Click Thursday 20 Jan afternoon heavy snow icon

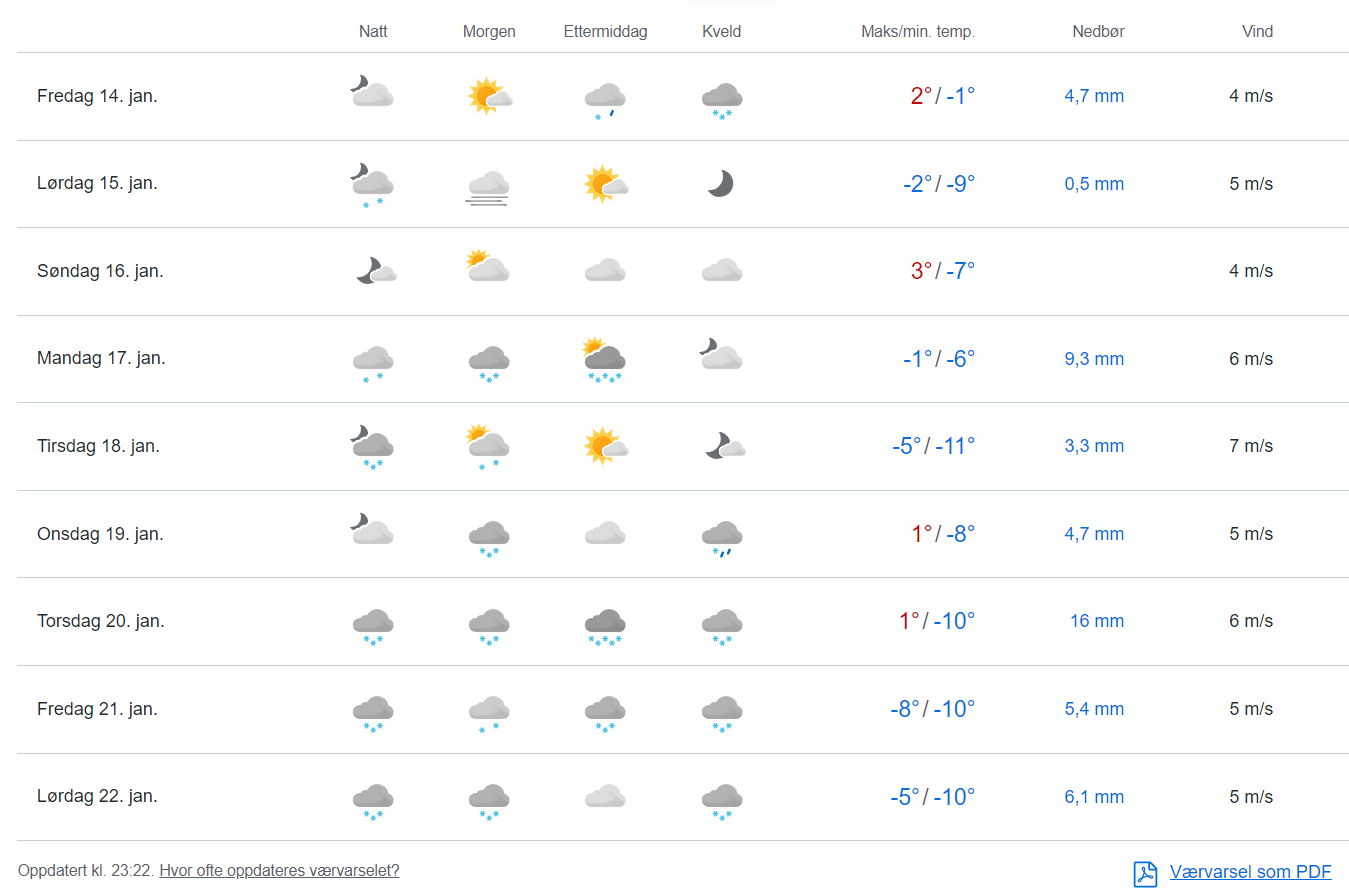[x=605, y=625]
